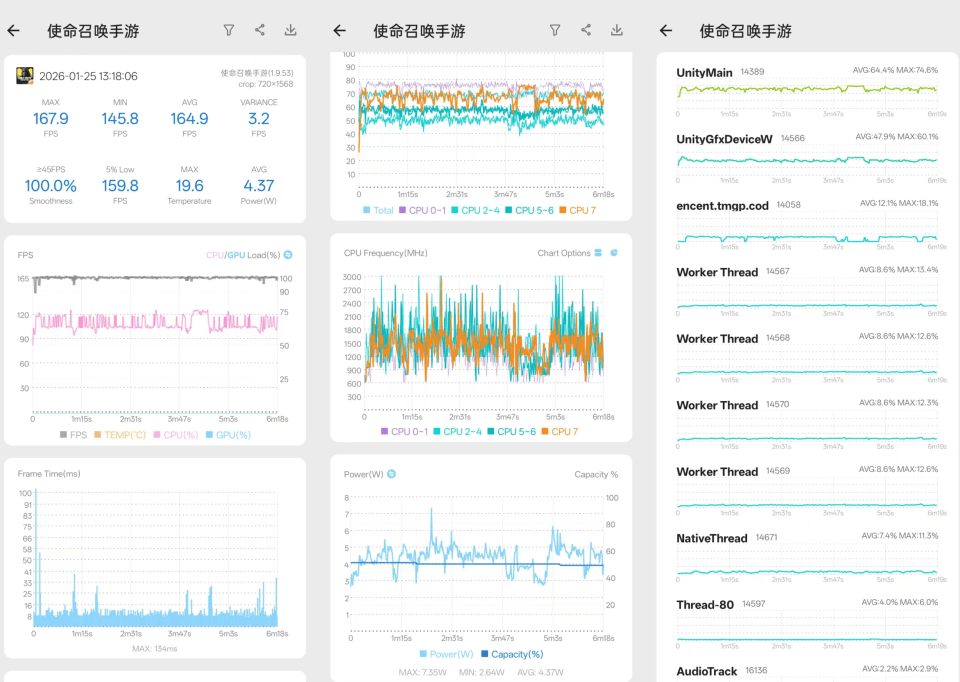Viewport: 960px width, 682px height.
Task: Open filter icon on middle screen
Action: (555, 31)
